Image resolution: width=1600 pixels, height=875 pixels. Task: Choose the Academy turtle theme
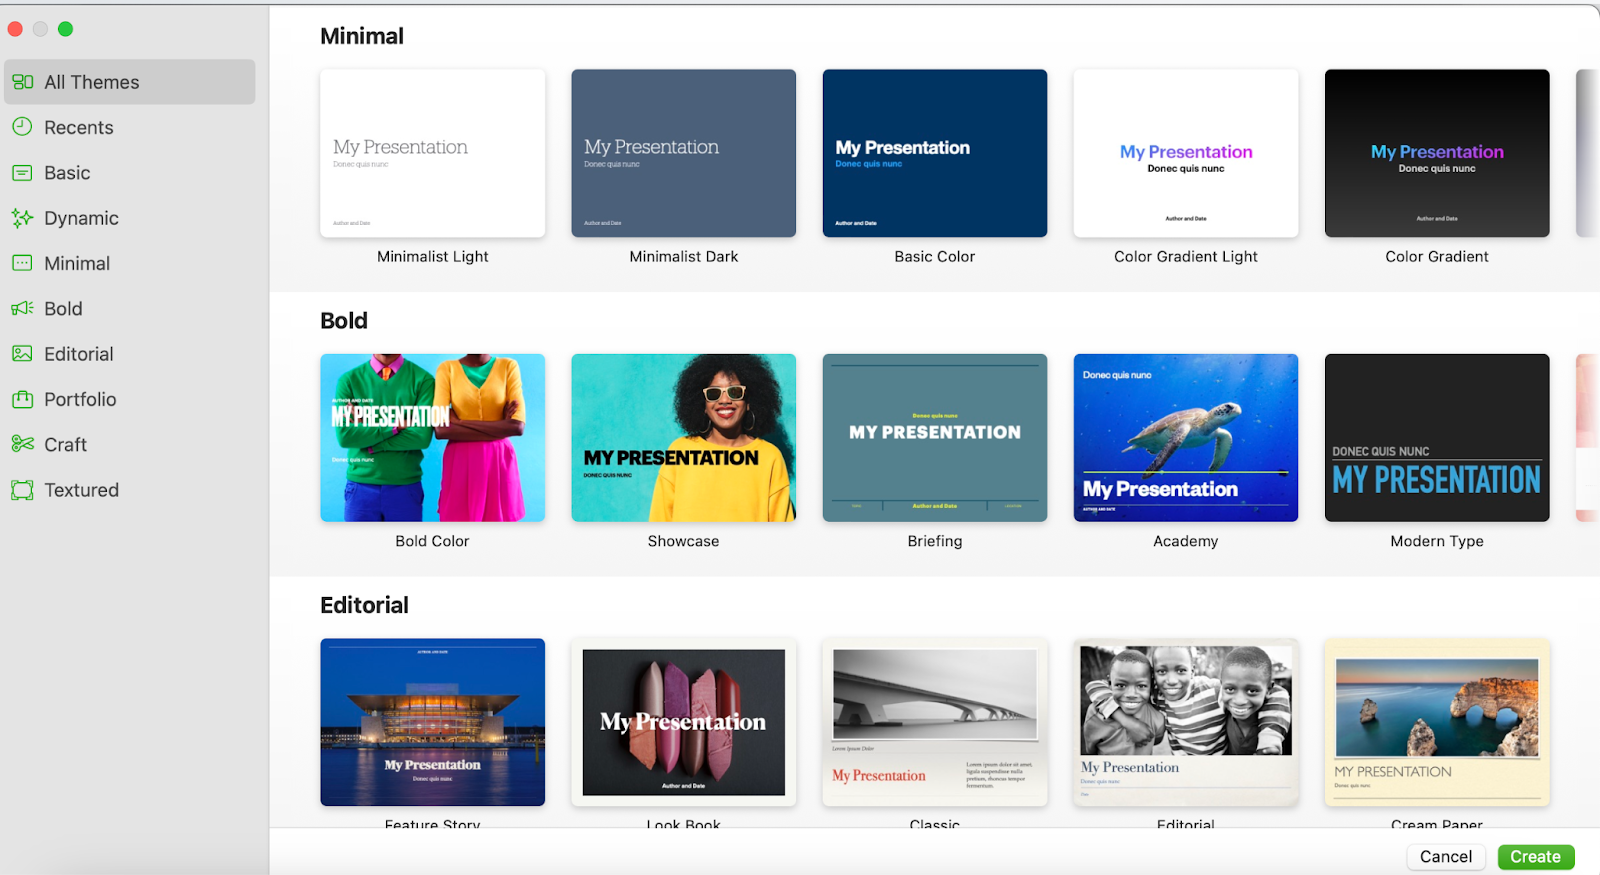point(1185,437)
